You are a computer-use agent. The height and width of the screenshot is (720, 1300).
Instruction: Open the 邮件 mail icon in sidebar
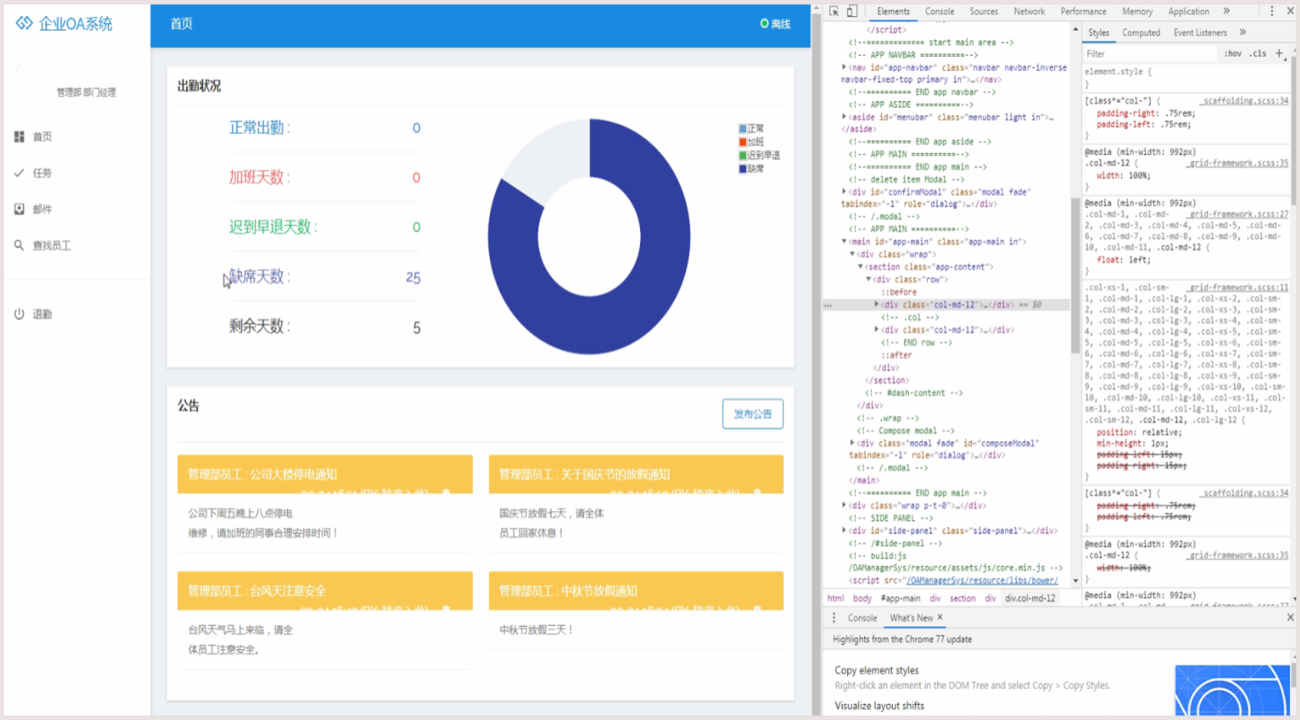point(19,209)
